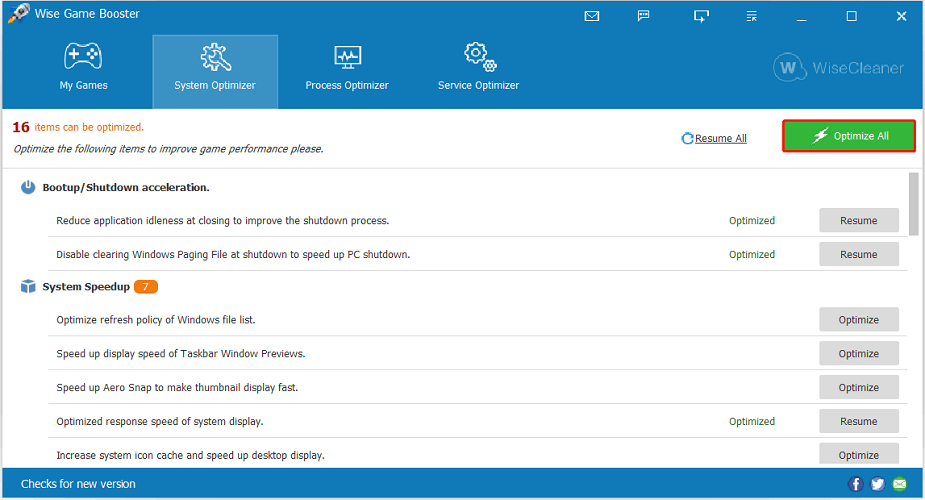Viewport: 925px width, 500px height.
Task: Click 'Optimized response speed of system display' text
Action: pyautogui.click(x=160, y=422)
